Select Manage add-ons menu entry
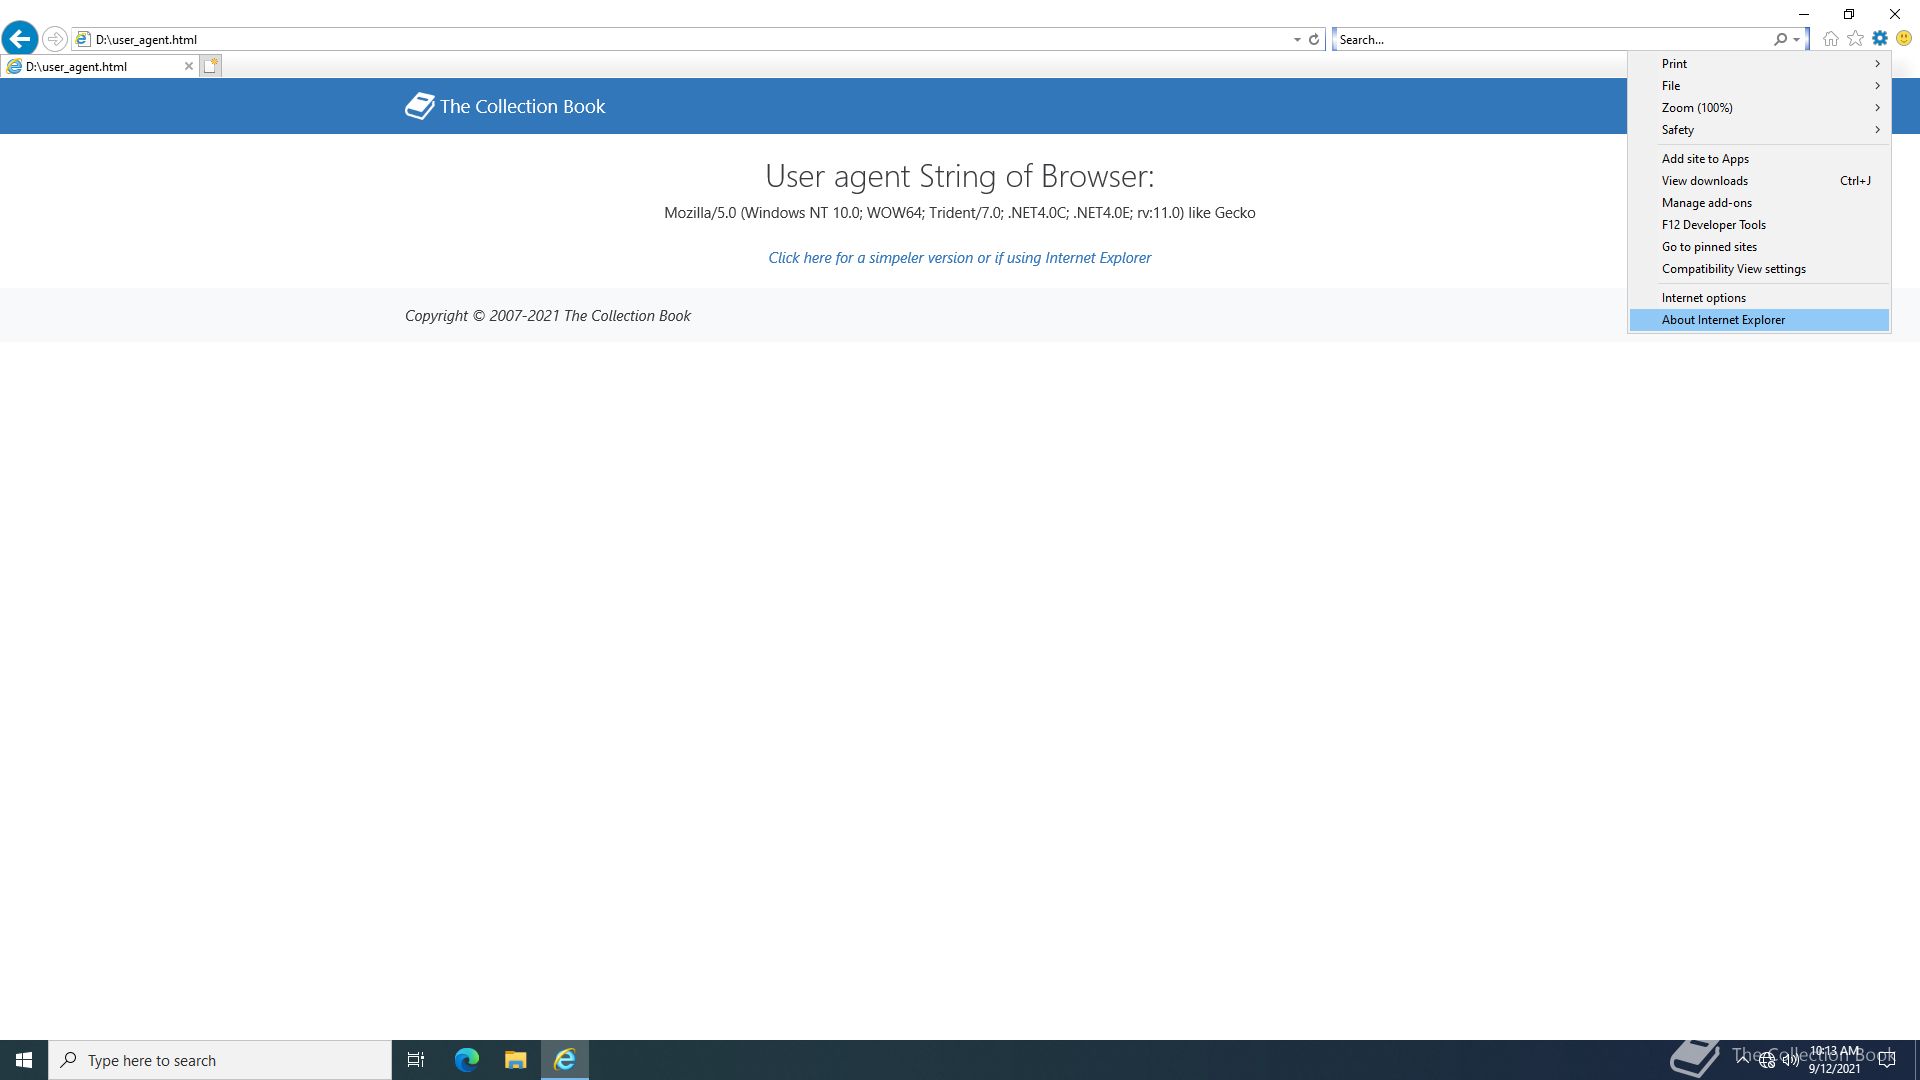The width and height of the screenshot is (1920, 1080). 1759,203
